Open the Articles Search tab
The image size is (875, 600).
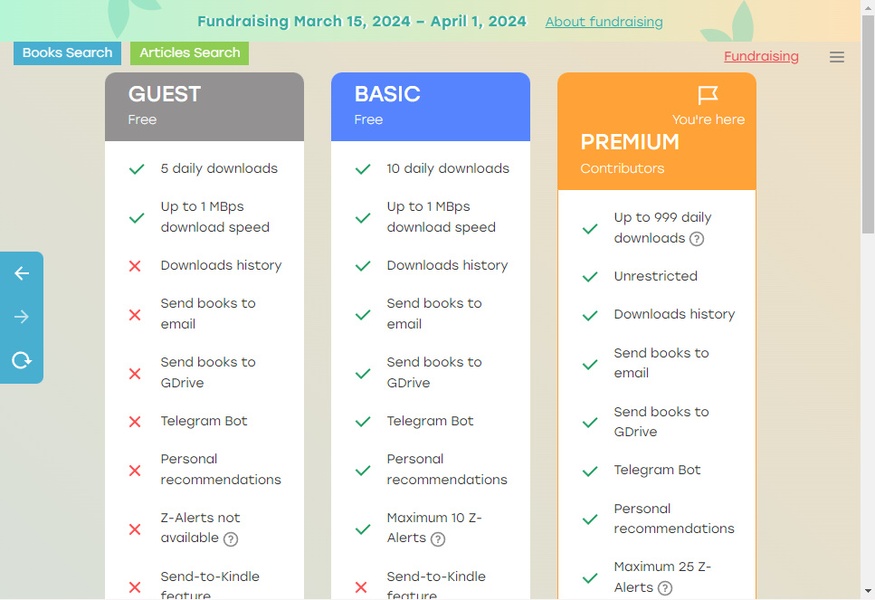click(x=189, y=53)
